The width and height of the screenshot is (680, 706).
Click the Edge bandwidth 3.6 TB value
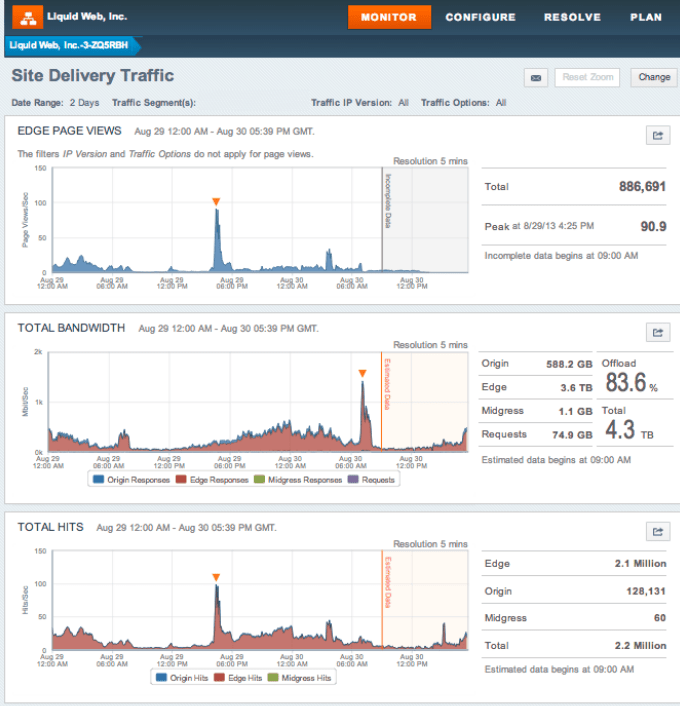pos(576,388)
